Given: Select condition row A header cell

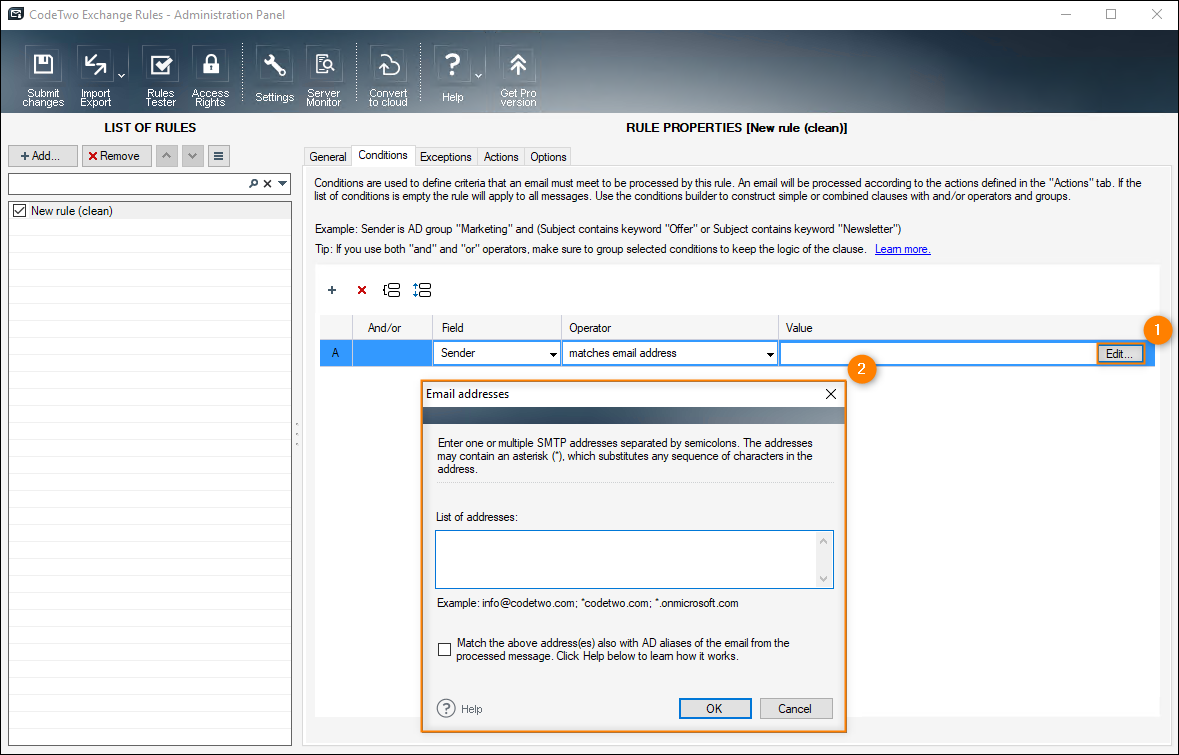Looking at the screenshot, I should pyautogui.click(x=335, y=353).
